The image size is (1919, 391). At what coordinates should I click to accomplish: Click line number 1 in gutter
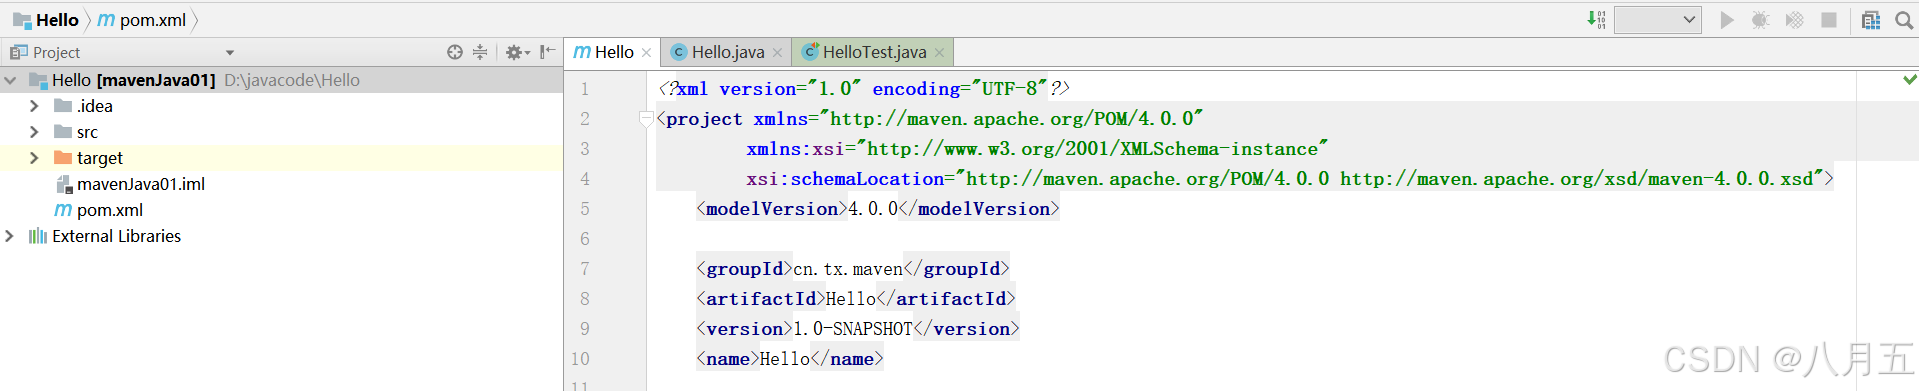[585, 89]
